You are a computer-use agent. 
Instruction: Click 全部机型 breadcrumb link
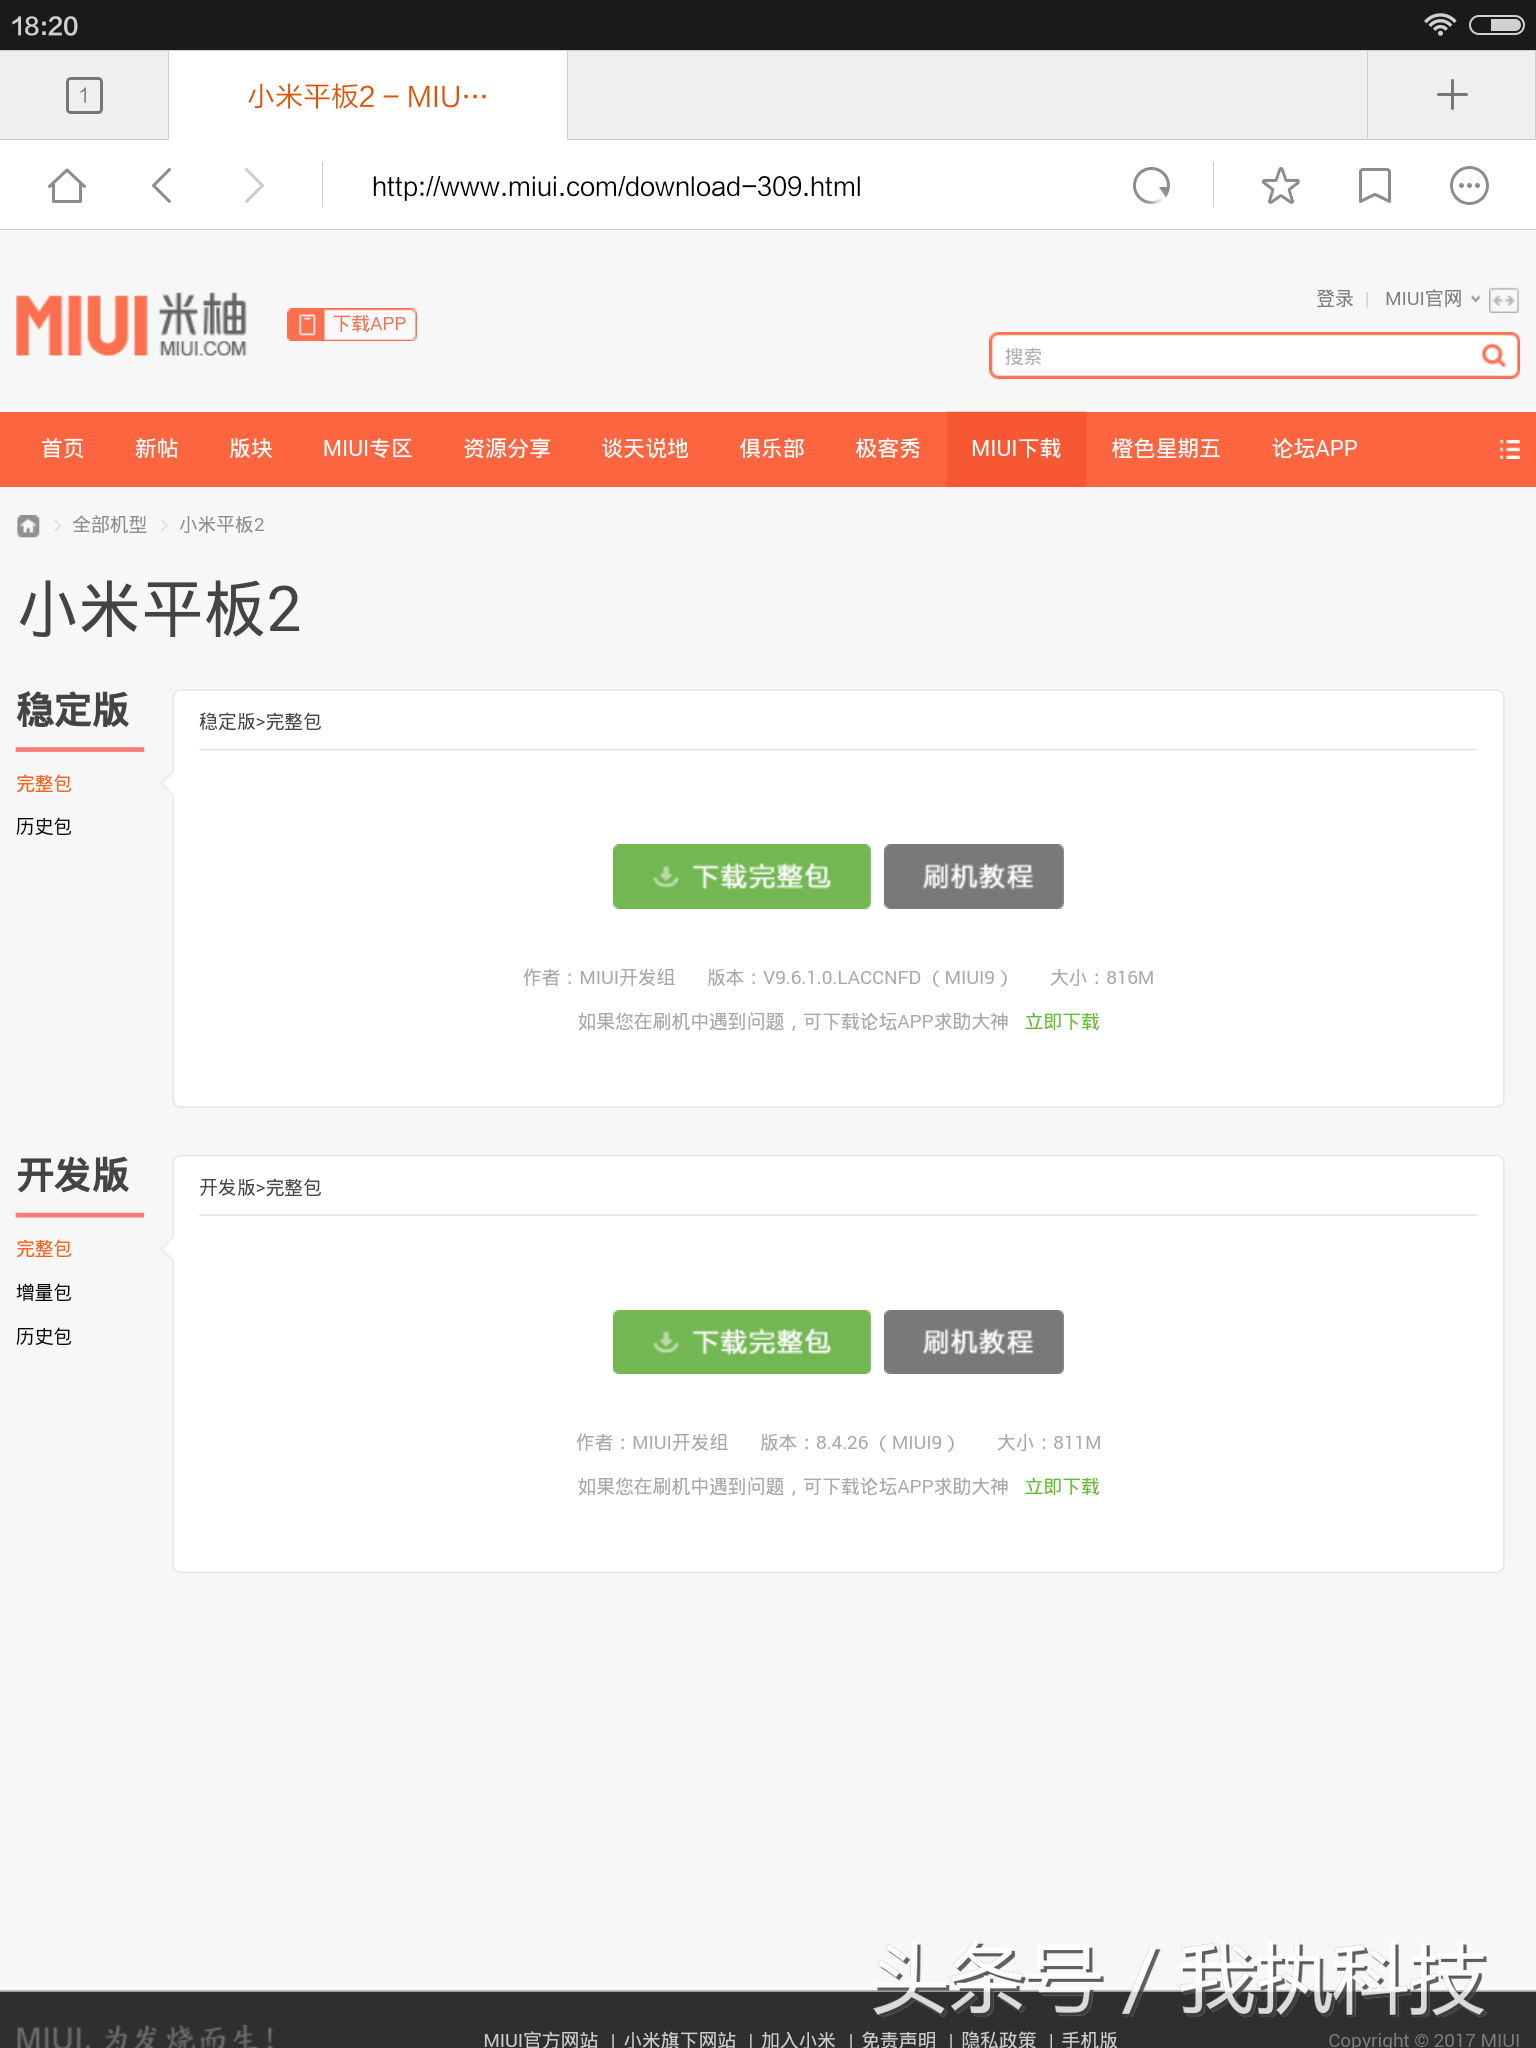point(109,525)
